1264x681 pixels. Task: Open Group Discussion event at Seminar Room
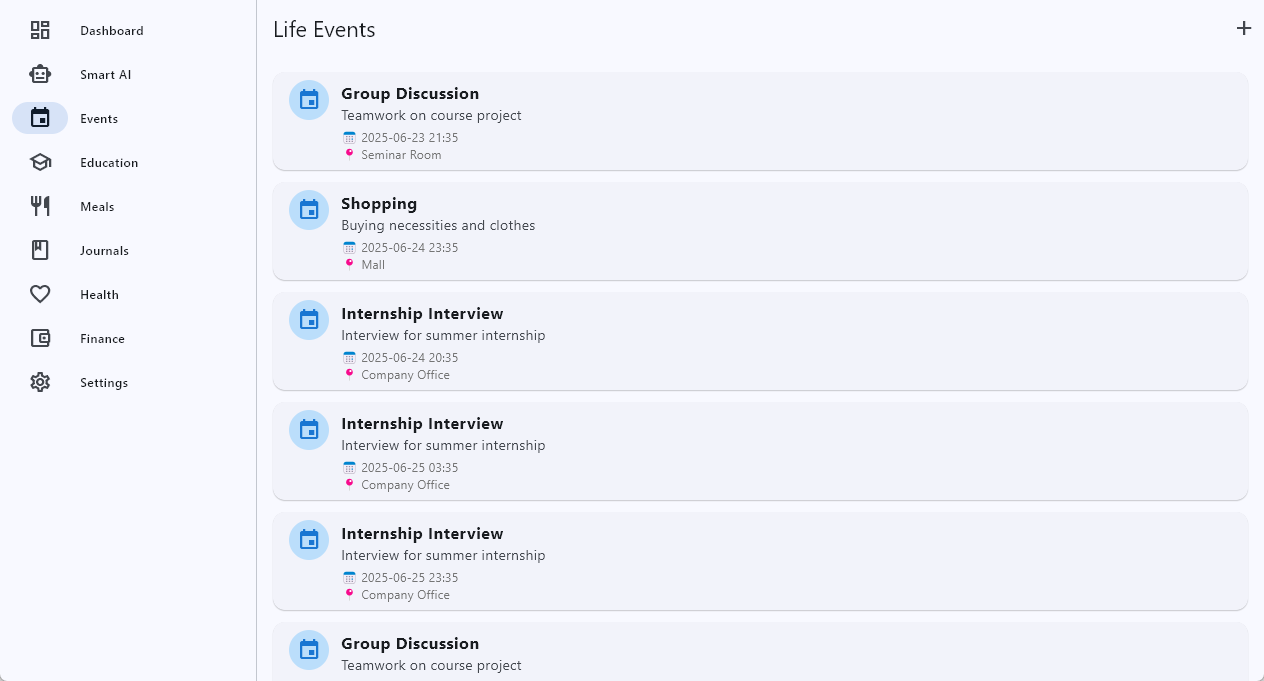(760, 121)
